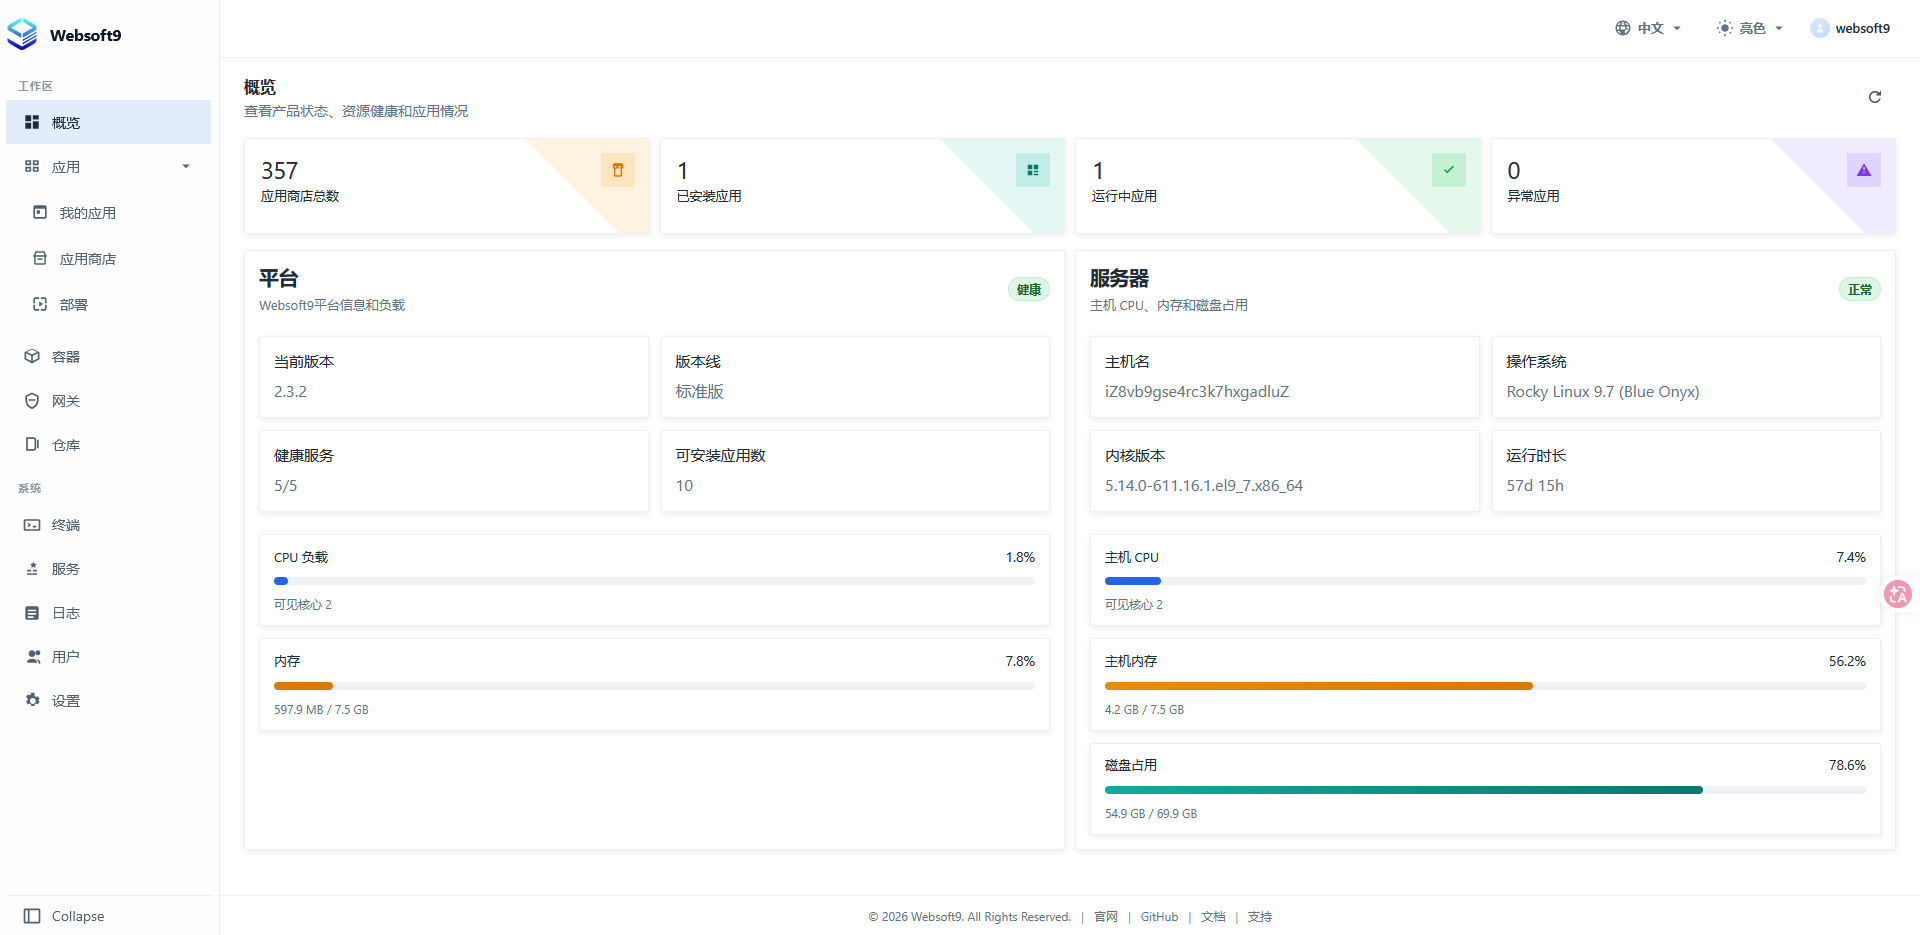Click the 主机内存 progress bar
Image resolution: width=1920 pixels, height=935 pixels.
click(x=1485, y=686)
